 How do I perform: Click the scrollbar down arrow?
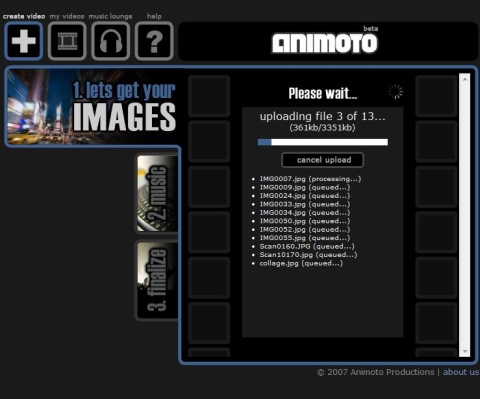pyautogui.click(x=465, y=351)
